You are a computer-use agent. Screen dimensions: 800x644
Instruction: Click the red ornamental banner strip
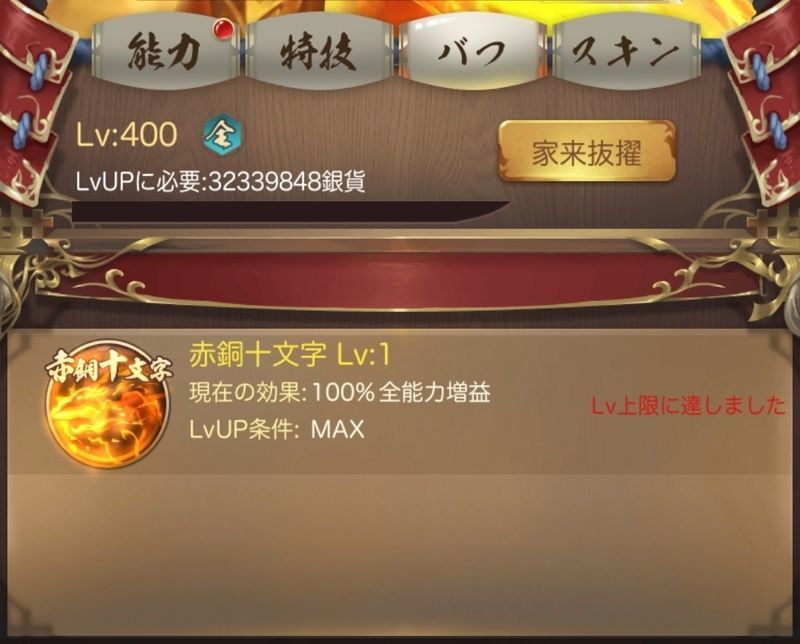point(400,279)
